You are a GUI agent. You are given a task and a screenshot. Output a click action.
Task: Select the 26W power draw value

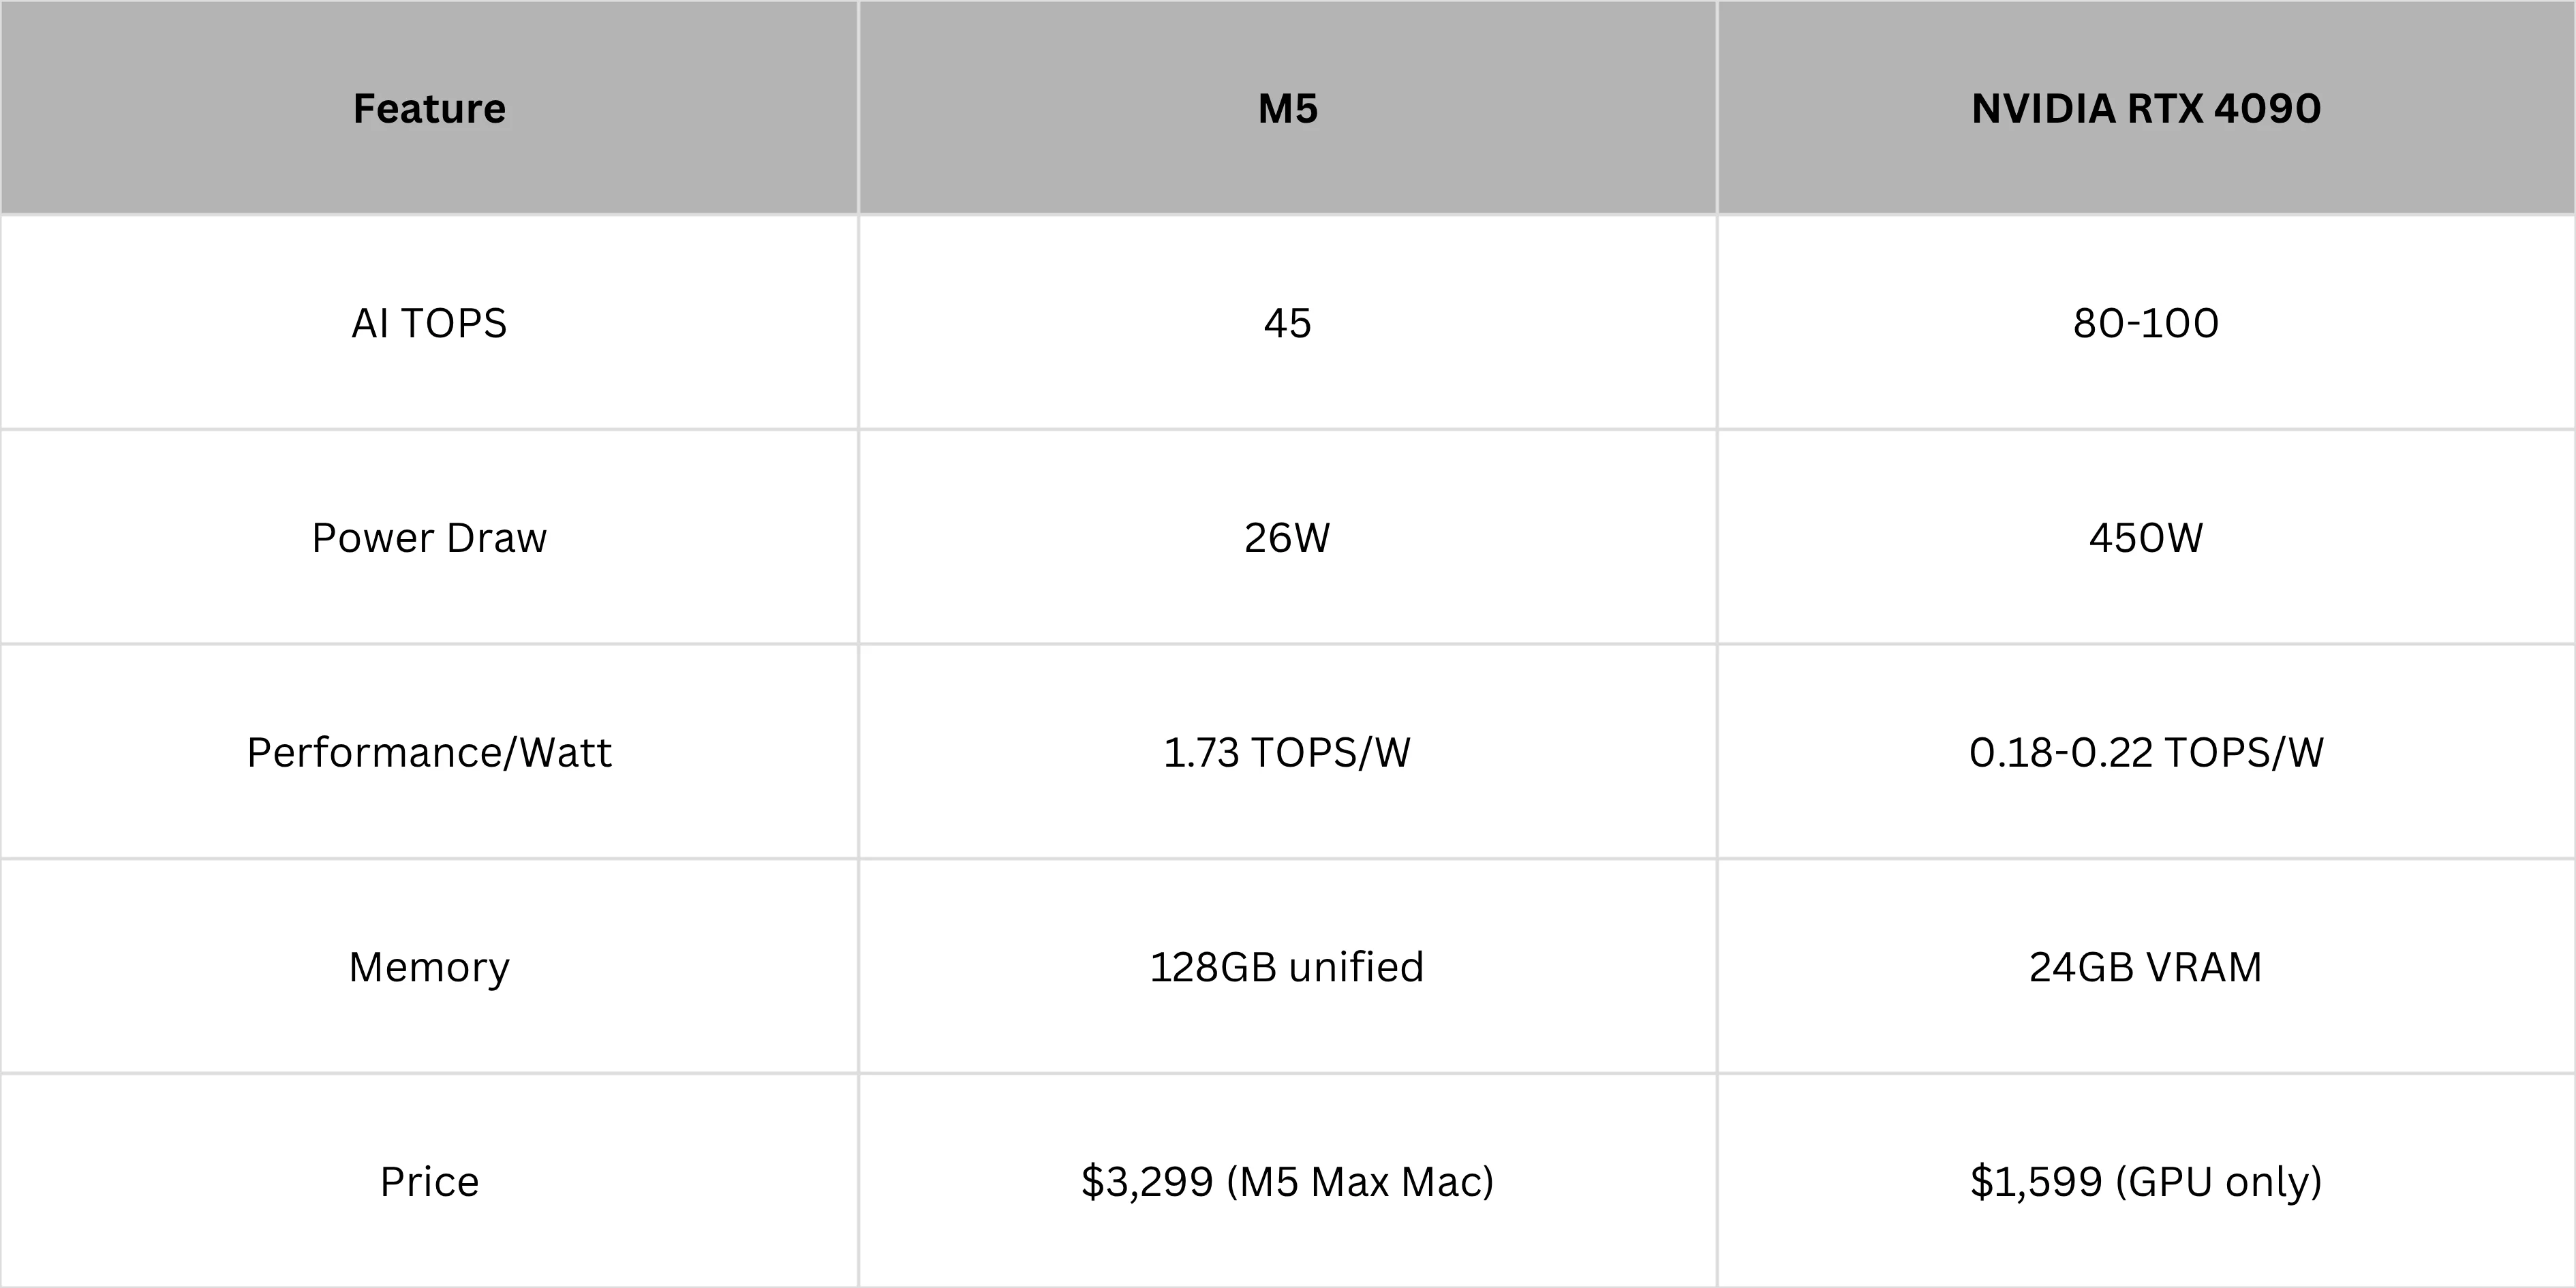coord(1287,538)
